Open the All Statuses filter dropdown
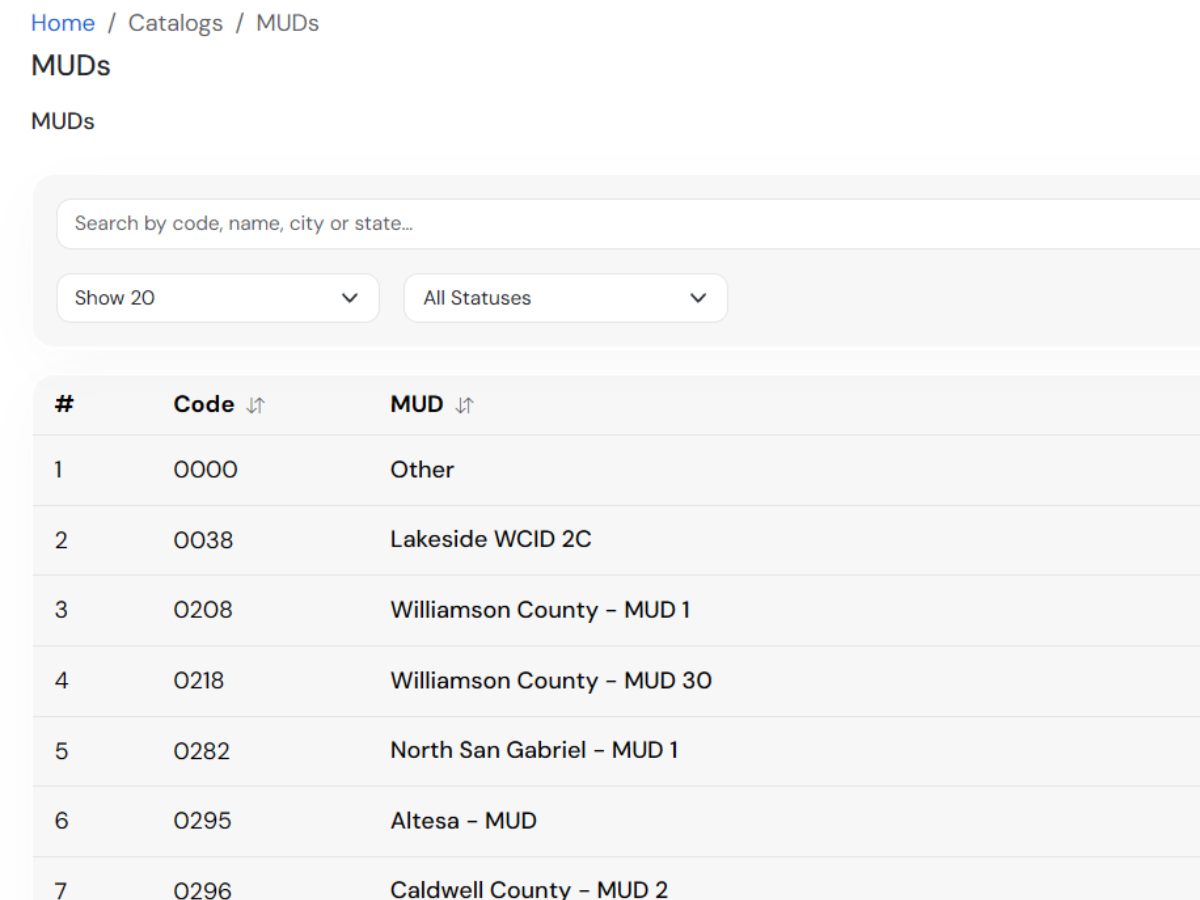This screenshot has height=900, width=1200. point(566,298)
